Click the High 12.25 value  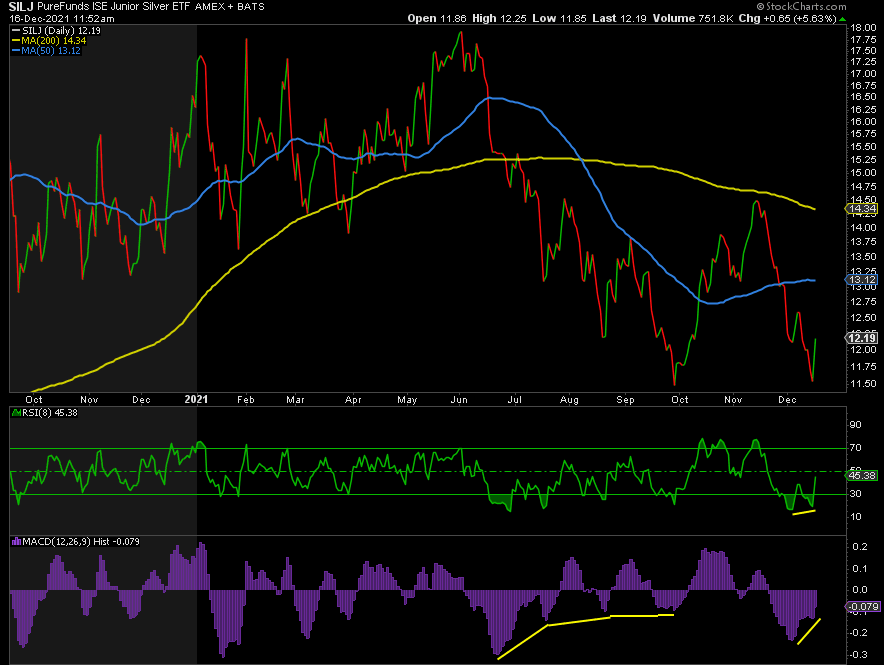click(x=499, y=19)
